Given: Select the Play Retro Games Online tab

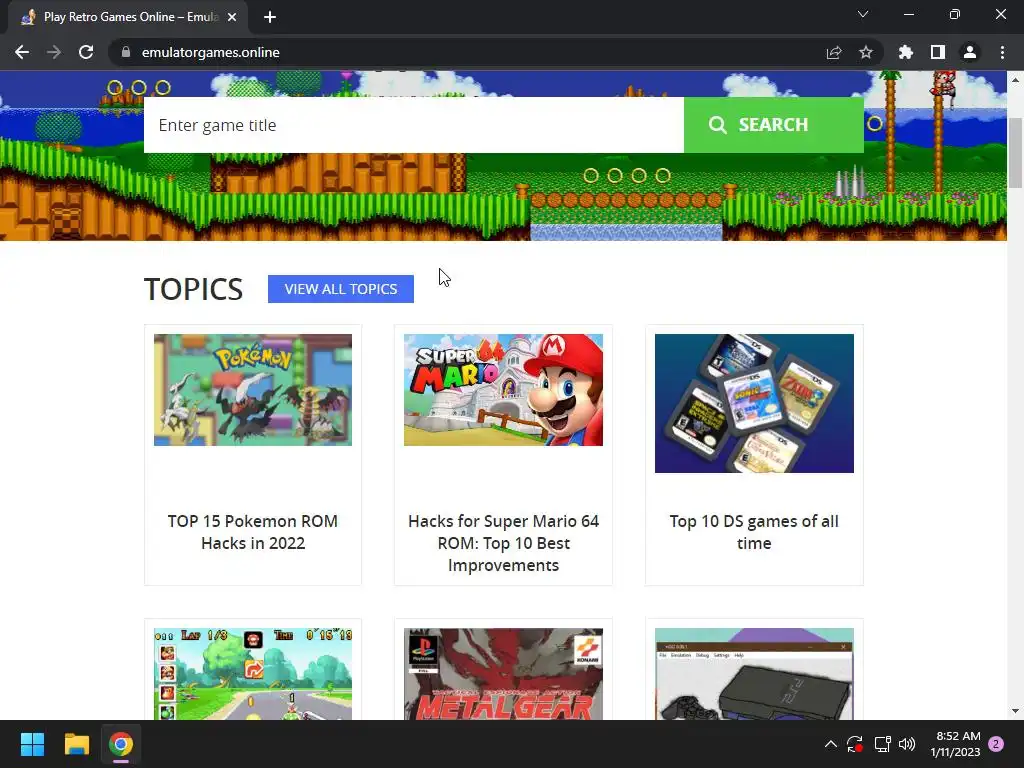Looking at the screenshot, I should click(128, 17).
